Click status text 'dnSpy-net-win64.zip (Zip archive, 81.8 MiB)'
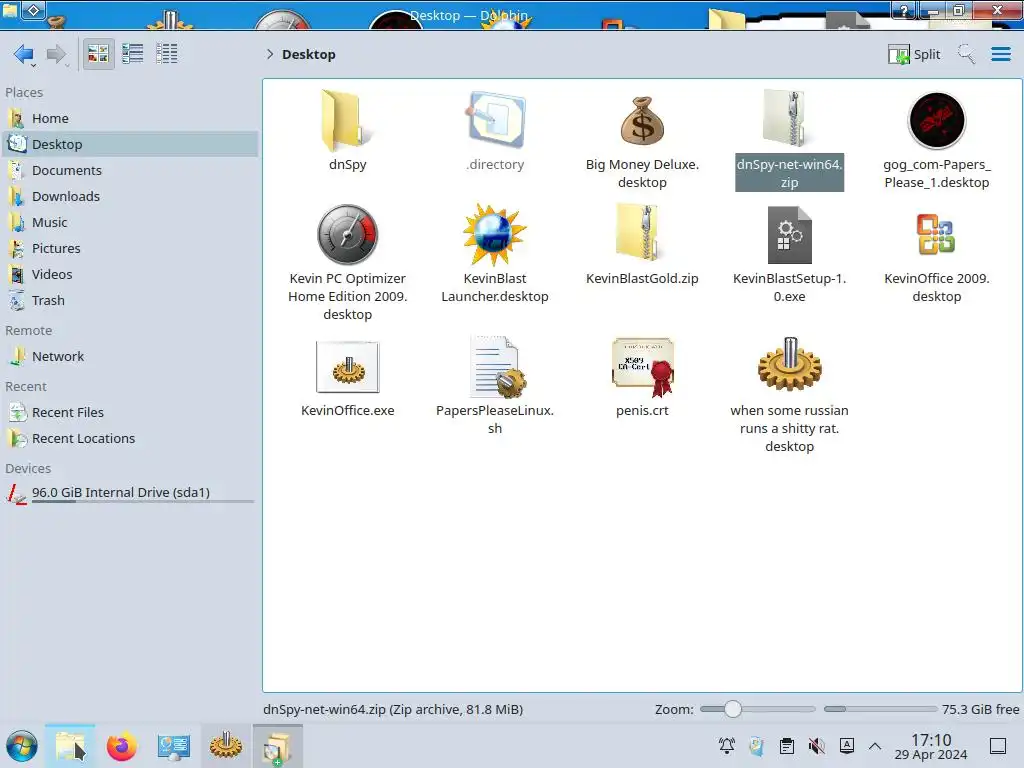The width and height of the screenshot is (1024, 768). 392,709
